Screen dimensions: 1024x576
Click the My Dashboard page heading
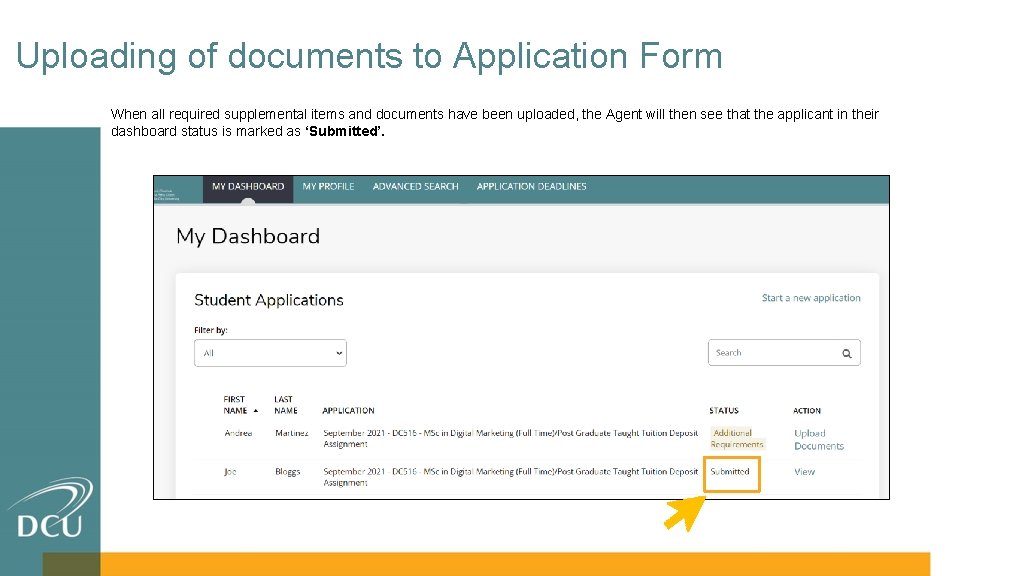click(248, 236)
